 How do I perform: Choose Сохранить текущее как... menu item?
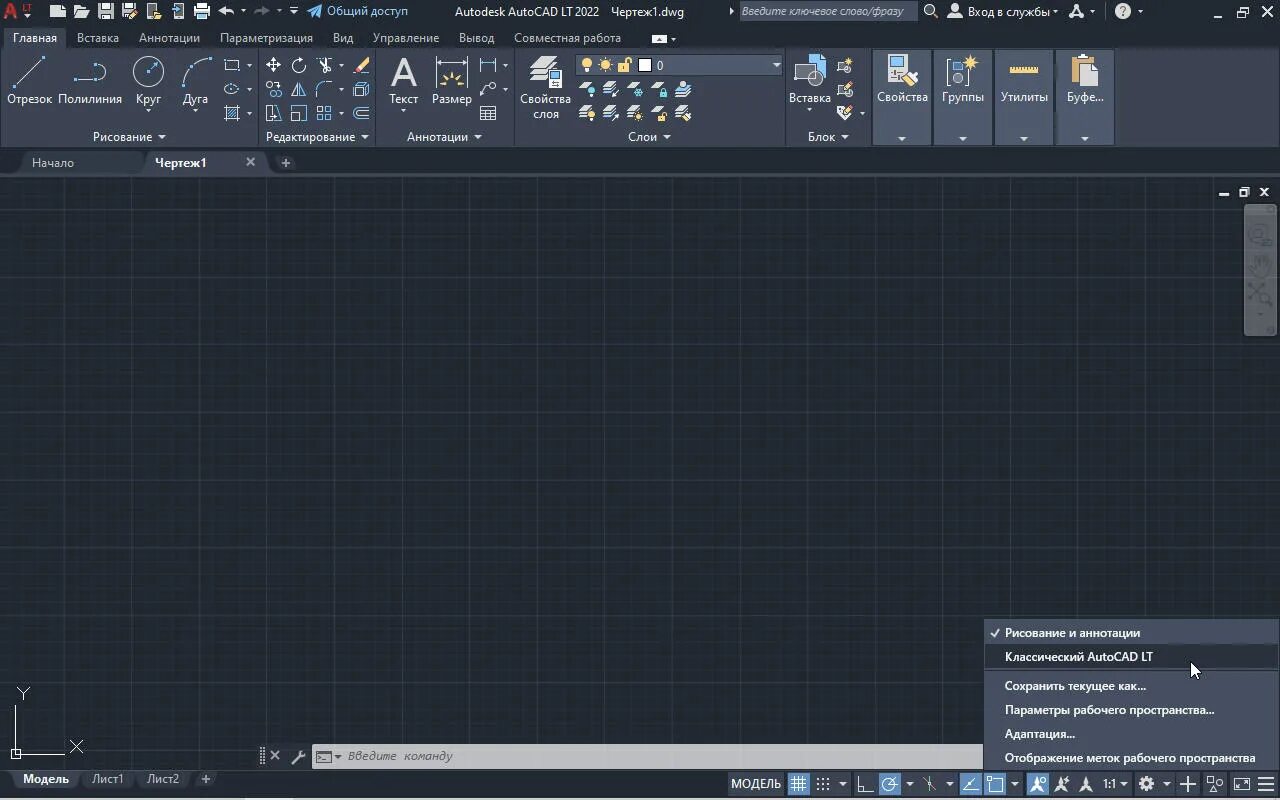tap(1131, 686)
